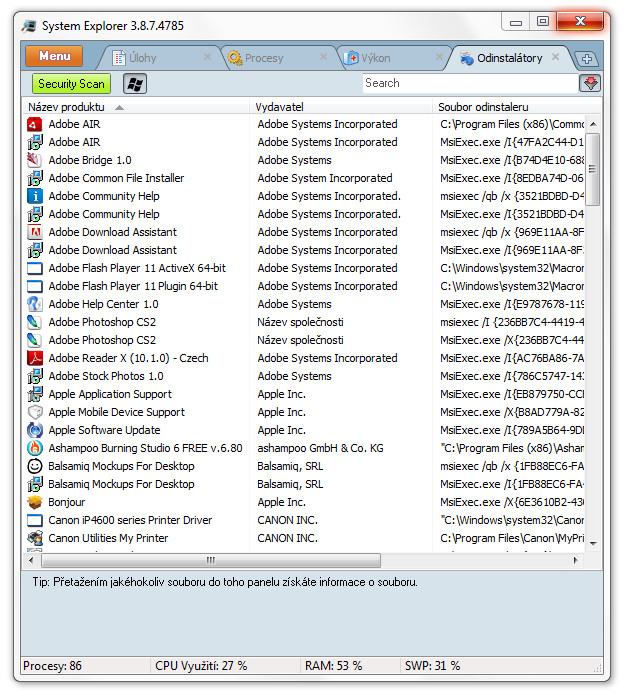
Task: Click the SWP: 31 % status
Action: click(x=432, y=666)
